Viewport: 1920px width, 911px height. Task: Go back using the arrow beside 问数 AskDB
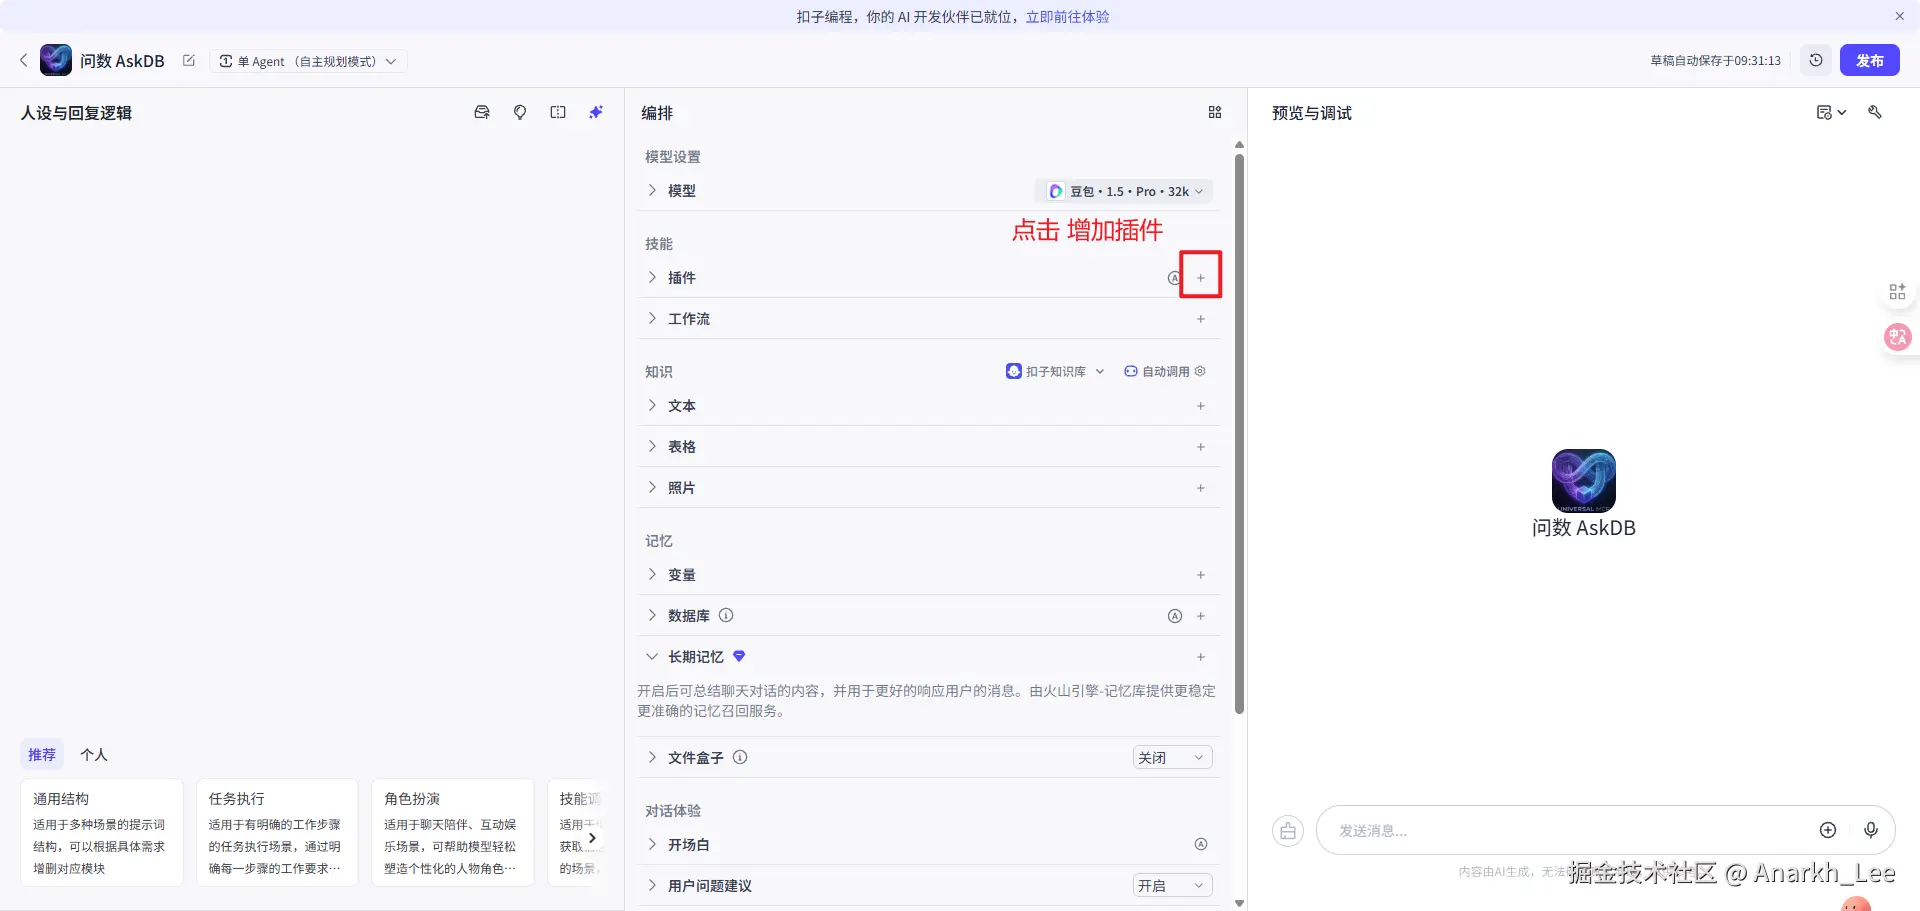coord(24,60)
